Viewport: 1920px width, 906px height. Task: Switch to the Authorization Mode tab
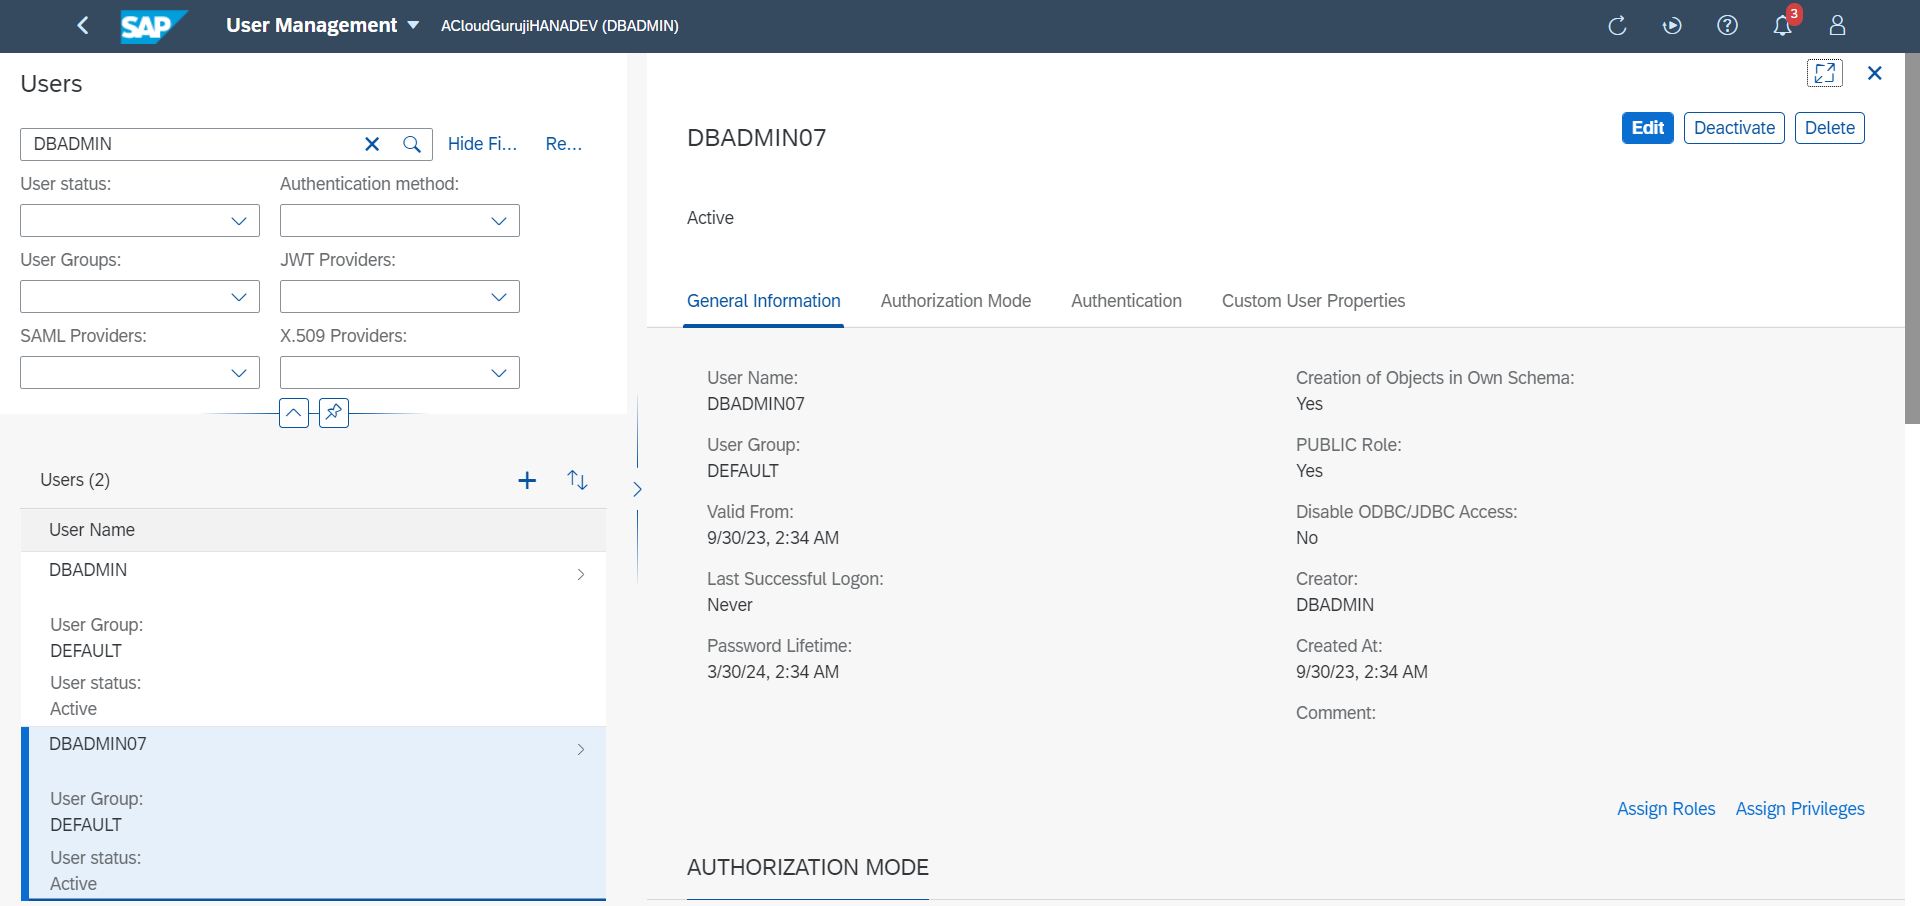point(955,301)
